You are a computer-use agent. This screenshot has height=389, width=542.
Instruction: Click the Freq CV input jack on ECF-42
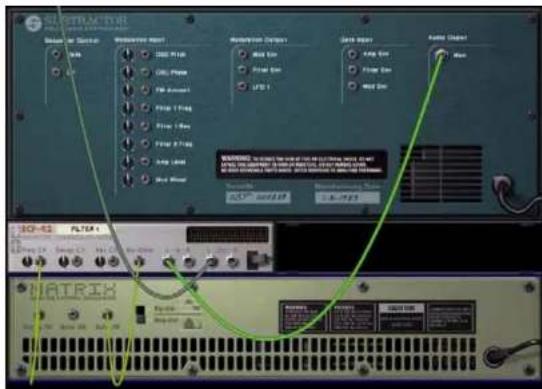[41, 262]
